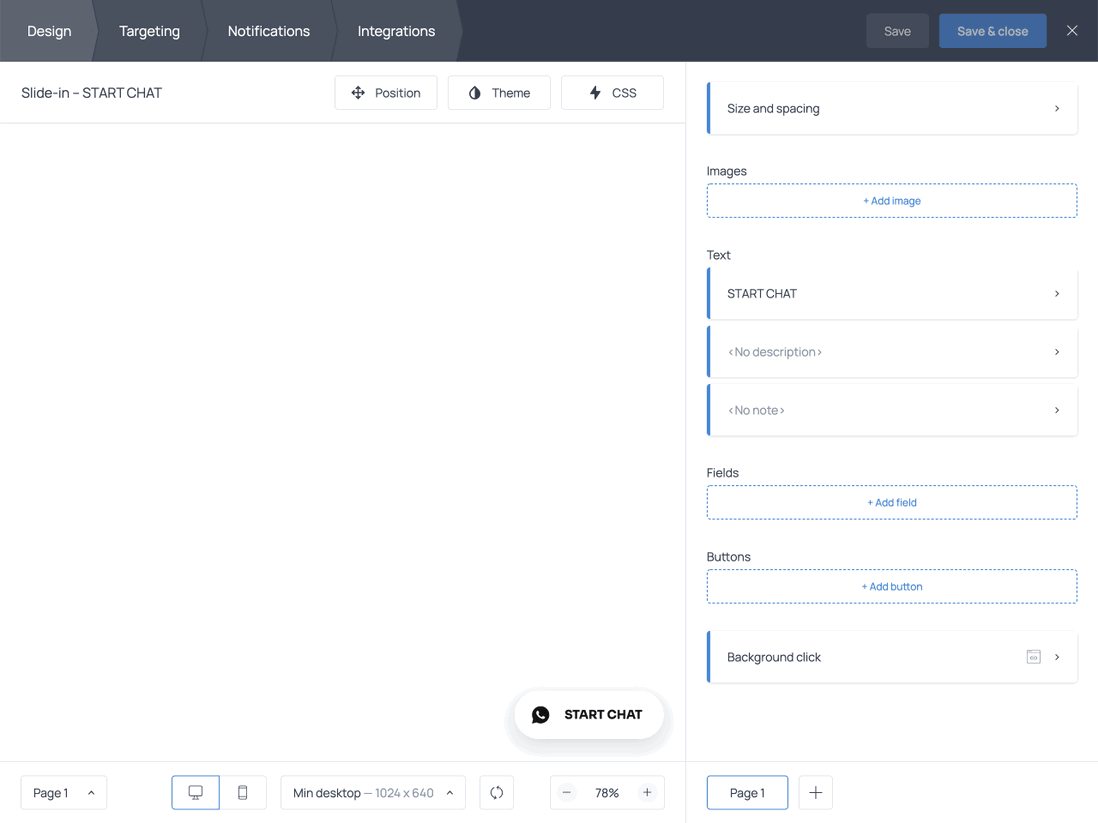Click the Position move icon button
Screen dimensions: 1098x823
coord(385,93)
